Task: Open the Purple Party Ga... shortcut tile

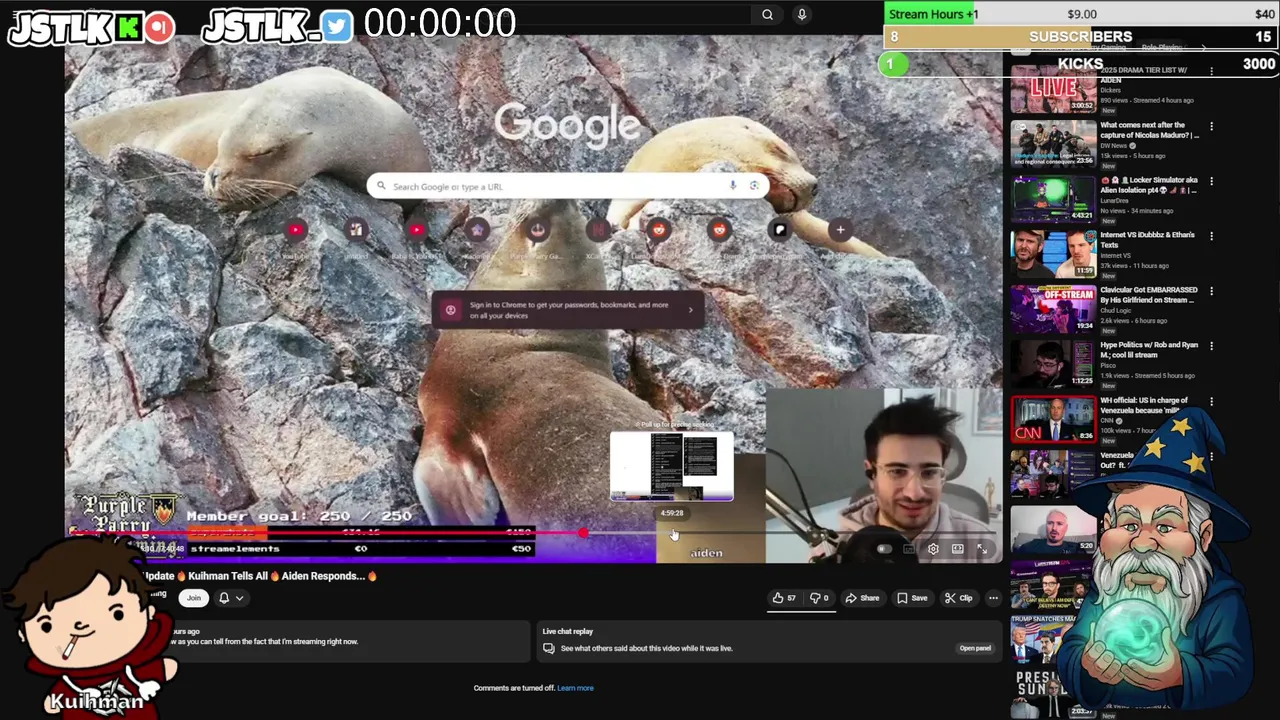Action: coord(537,230)
